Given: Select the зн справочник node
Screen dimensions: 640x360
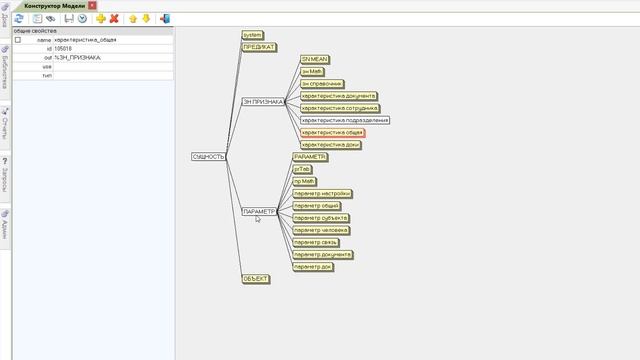Looking at the screenshot, I should tap(322, 84).
